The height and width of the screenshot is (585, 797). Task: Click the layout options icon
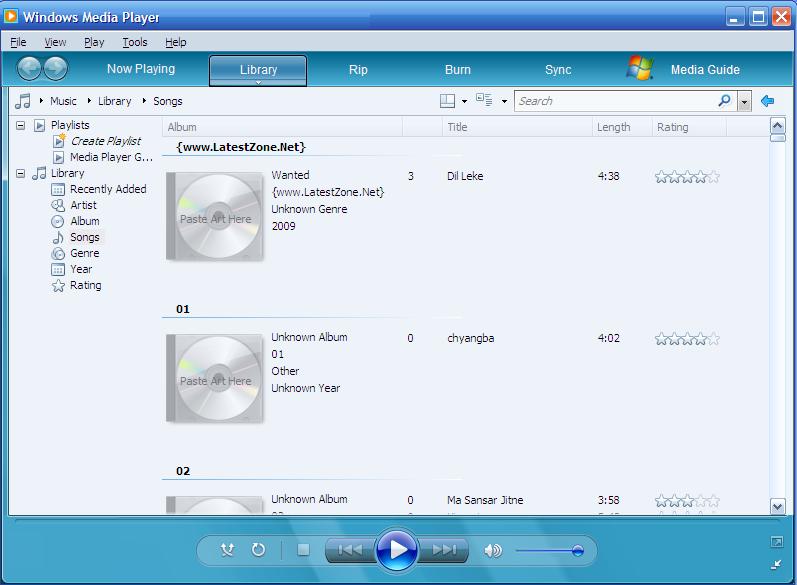point(447,101)
